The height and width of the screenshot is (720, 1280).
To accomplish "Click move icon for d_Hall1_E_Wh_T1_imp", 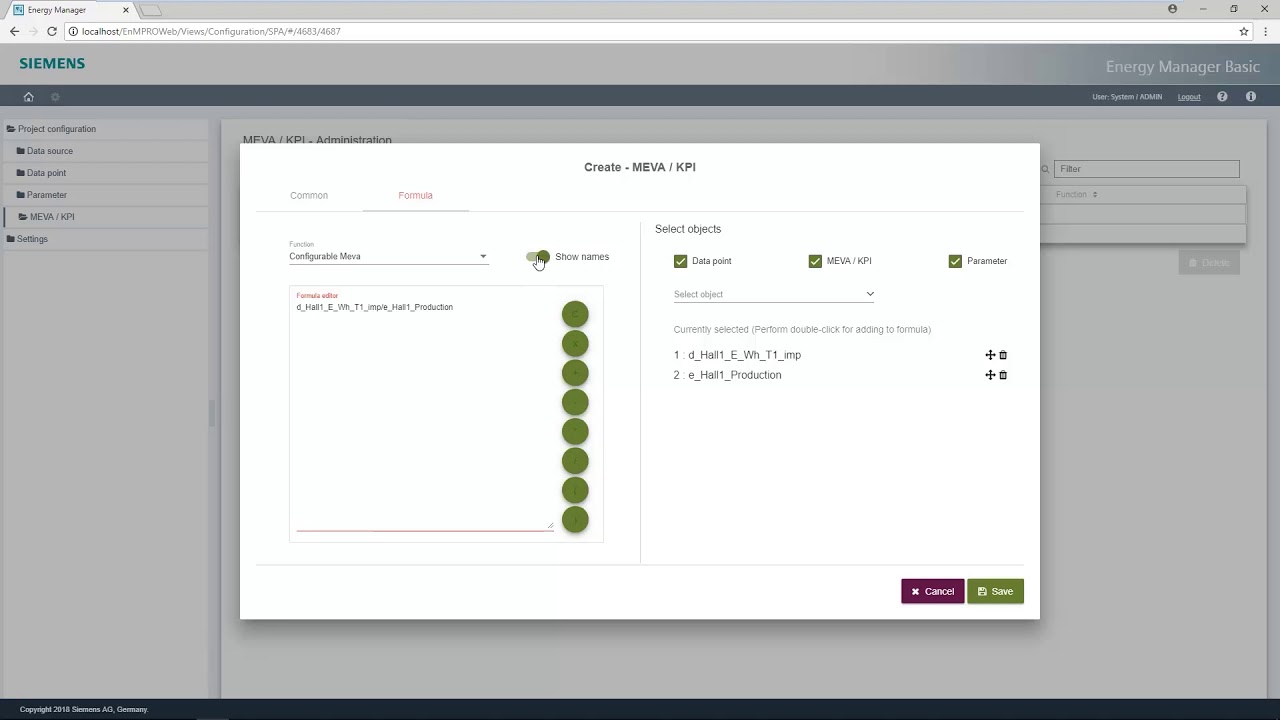I will click(x=990, y=355).
